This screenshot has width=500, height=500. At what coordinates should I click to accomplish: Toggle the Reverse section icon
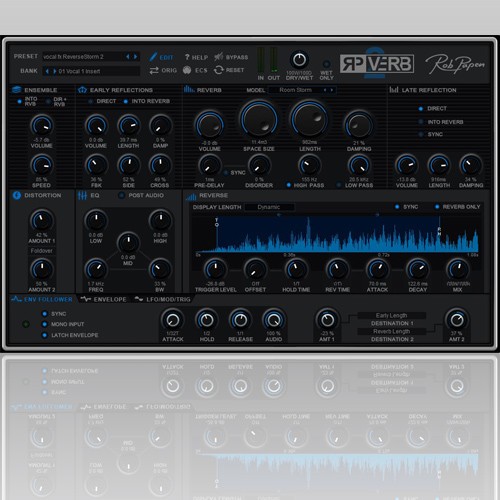[x=191, y=197]
